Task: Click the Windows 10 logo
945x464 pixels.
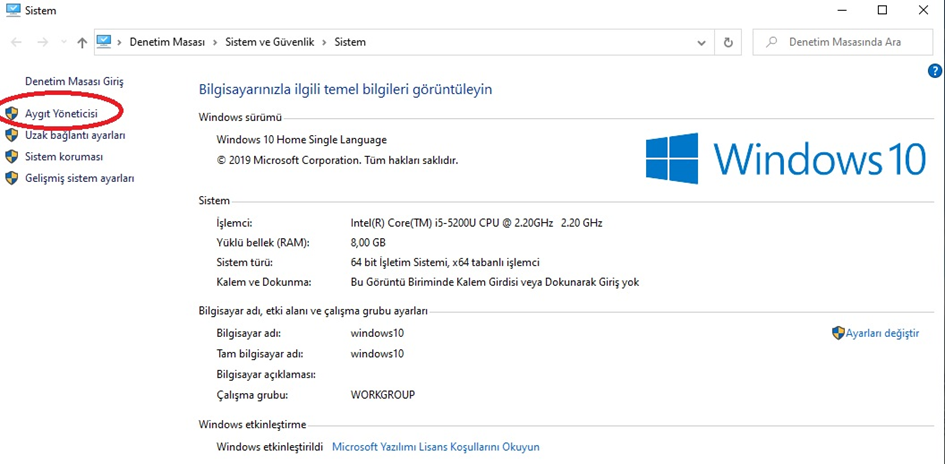Action: (785, 158)
